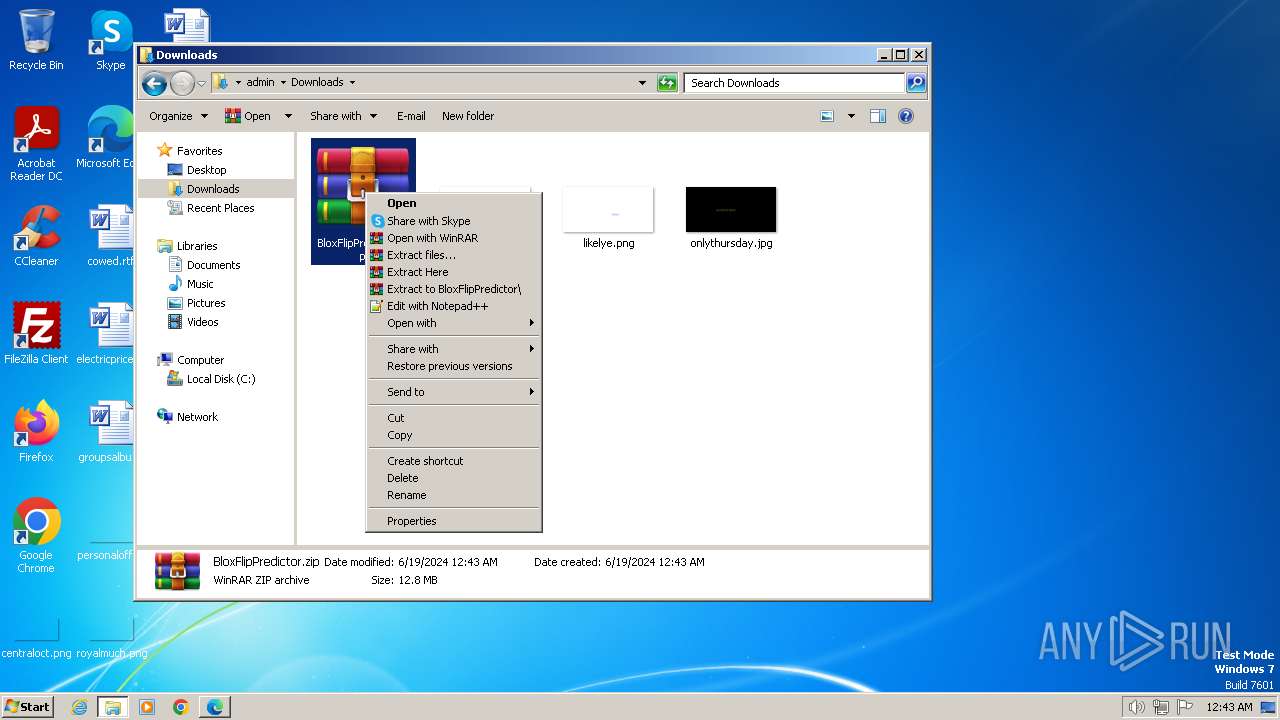The height and width of the screenshot is (720, 1280).
Task: Refresh the Downloads folder view
Action: (667, 83)
